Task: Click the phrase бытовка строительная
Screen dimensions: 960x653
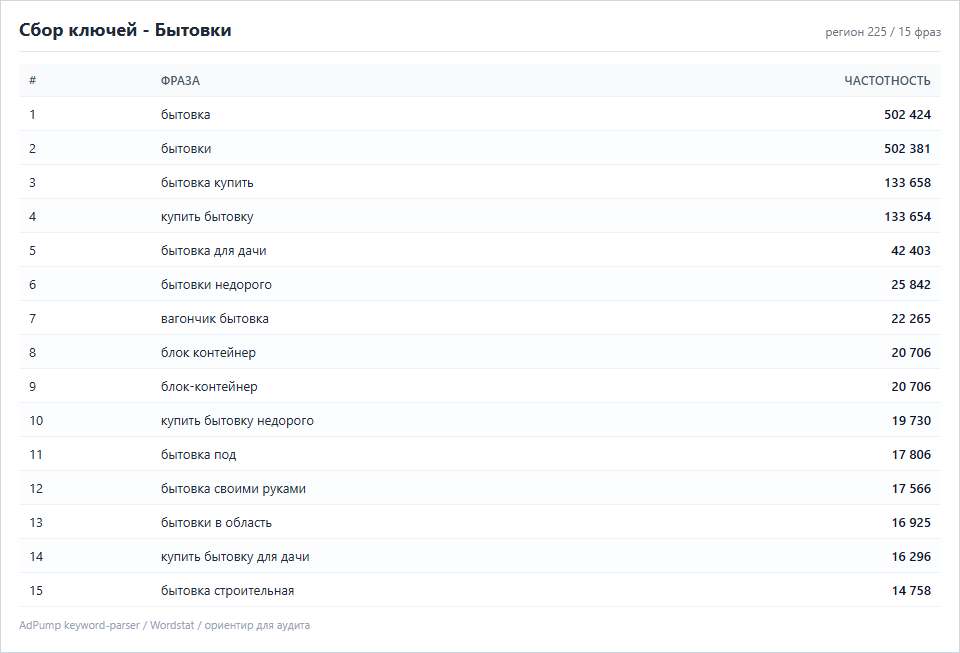Action: pos(228,591)
